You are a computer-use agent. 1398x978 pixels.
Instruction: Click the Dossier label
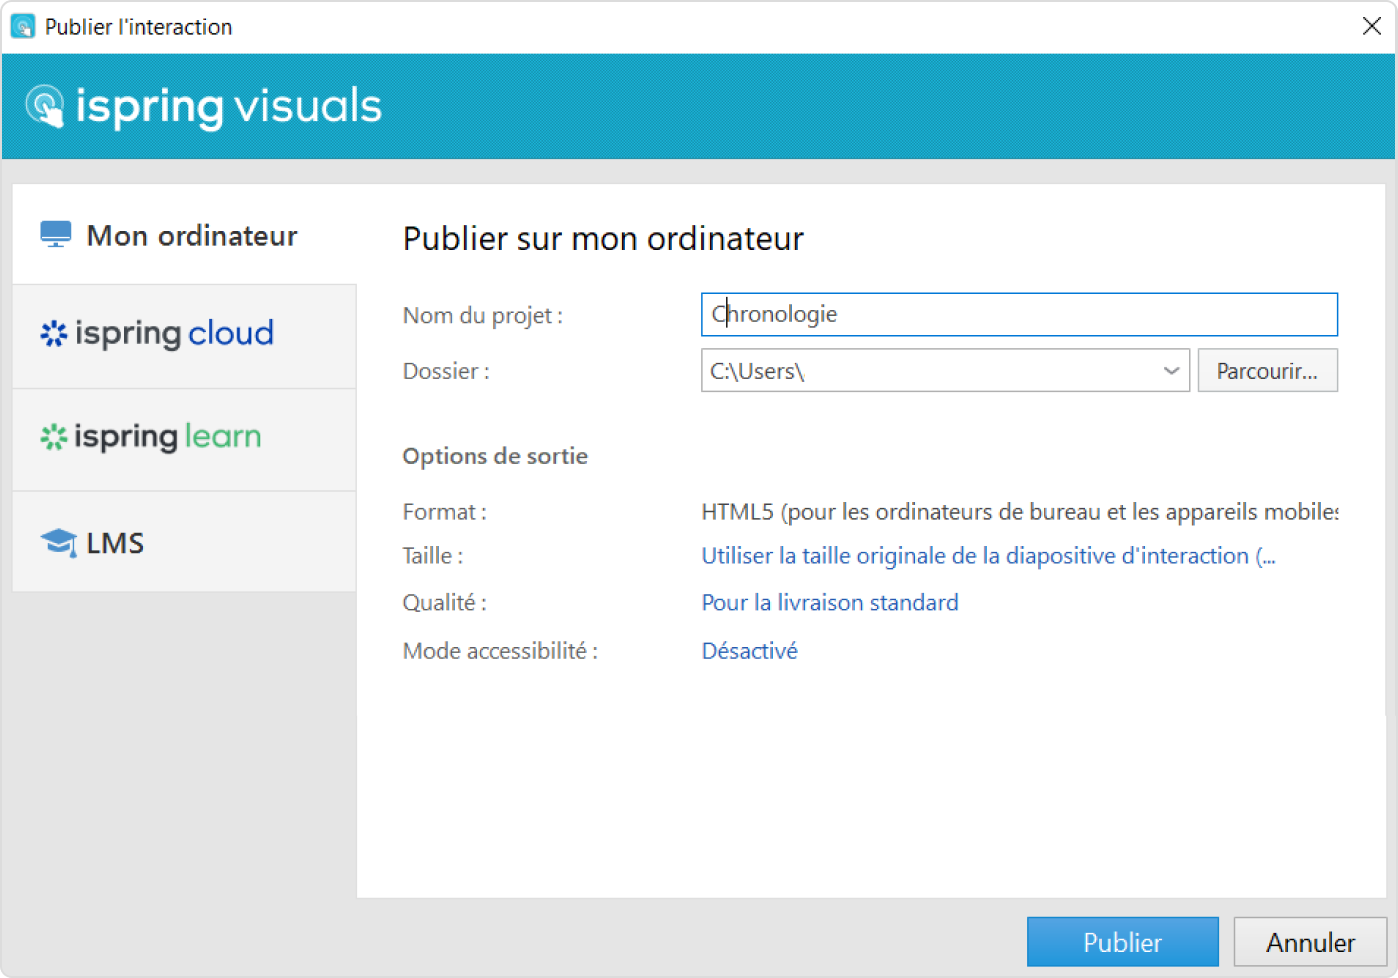pos(446,371)
